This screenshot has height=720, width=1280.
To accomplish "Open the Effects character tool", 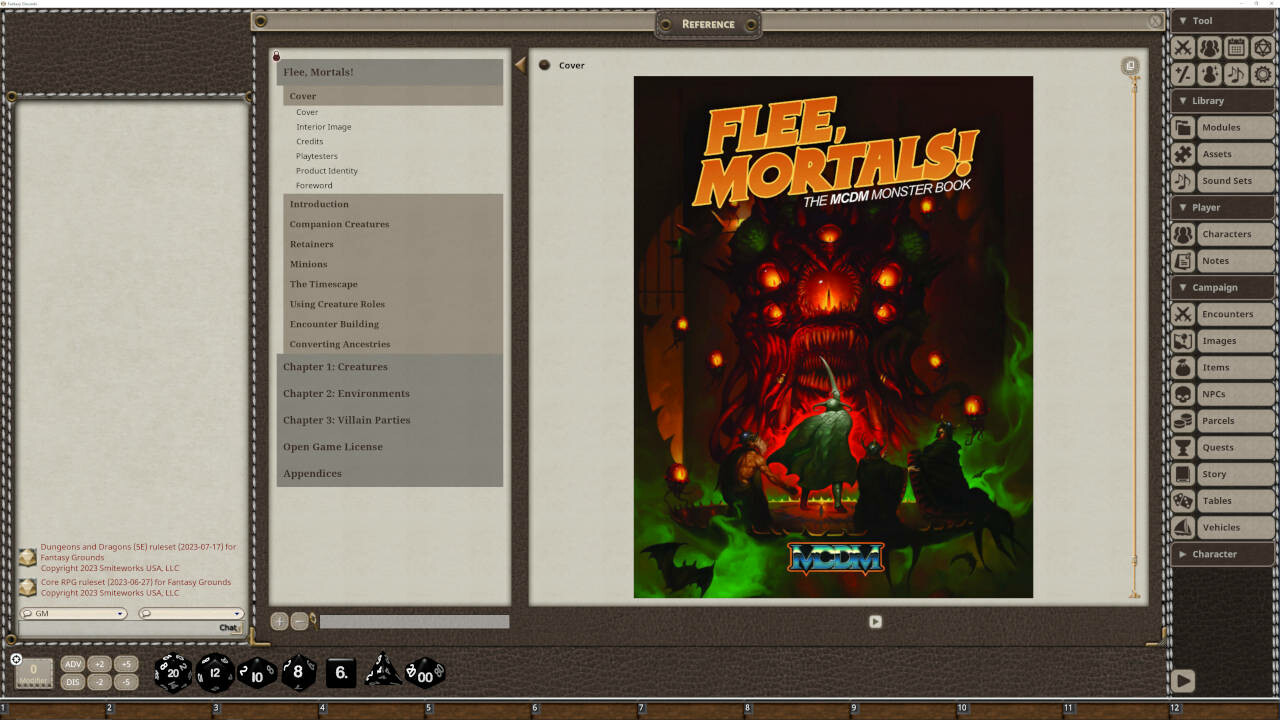I will 1209,74.
